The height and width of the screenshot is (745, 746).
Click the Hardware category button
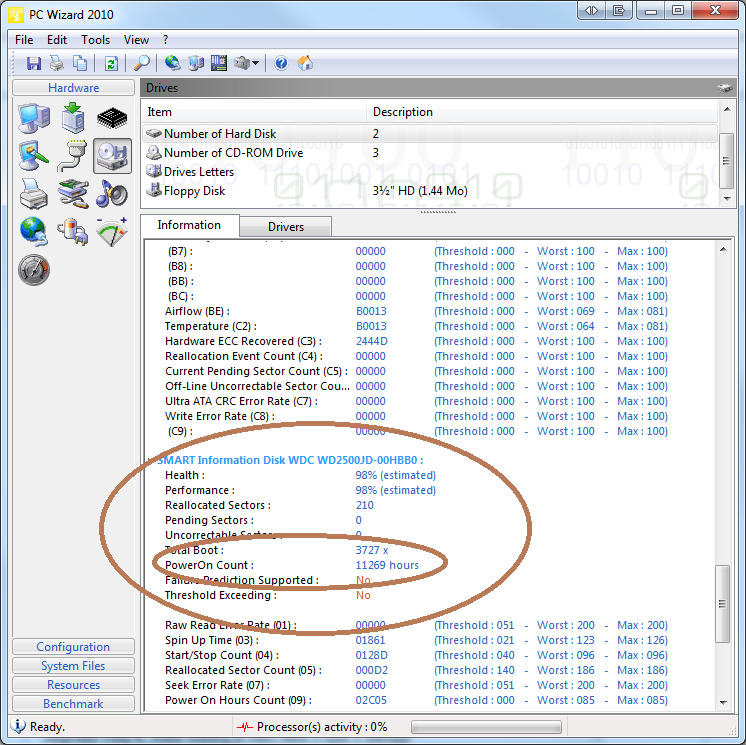pyautogui.click(x=74, y=88)
